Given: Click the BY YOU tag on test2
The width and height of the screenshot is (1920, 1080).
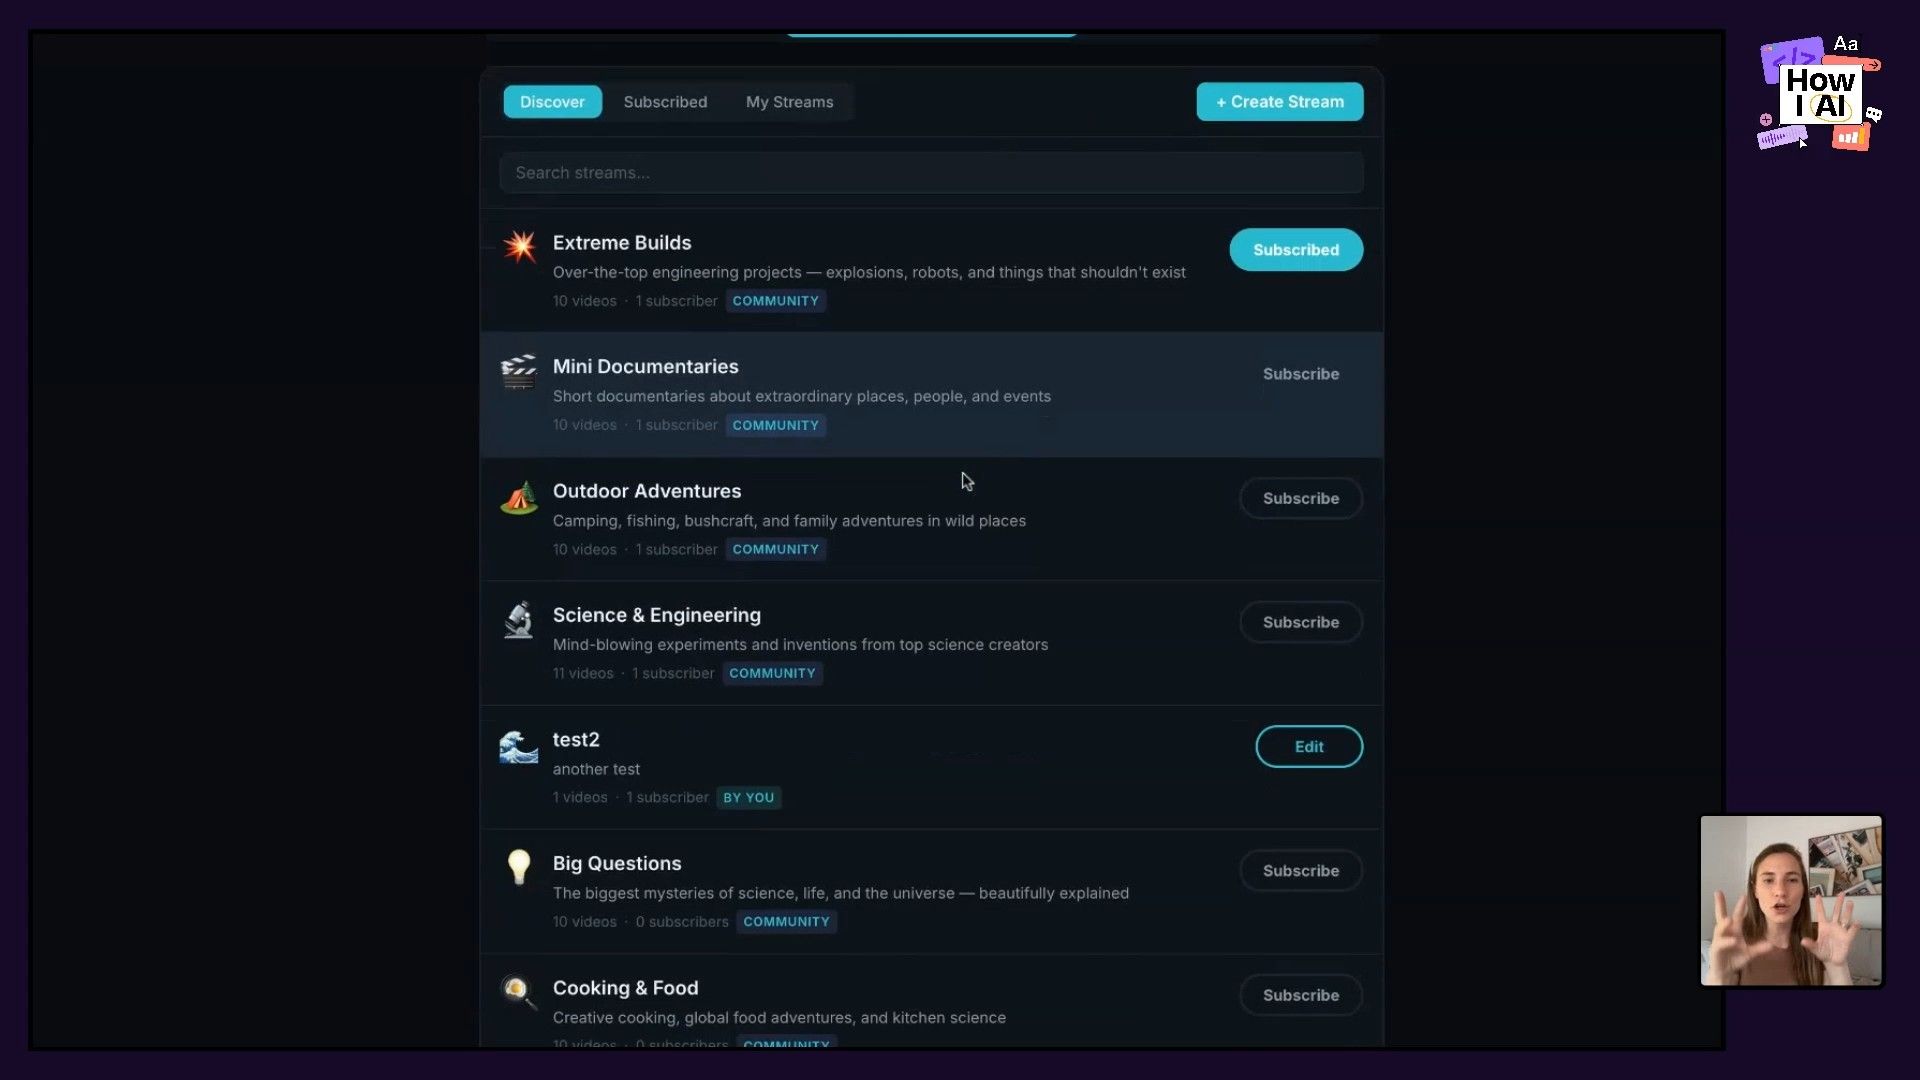Looking at the screenshot, I should click(x=749, y=798).
